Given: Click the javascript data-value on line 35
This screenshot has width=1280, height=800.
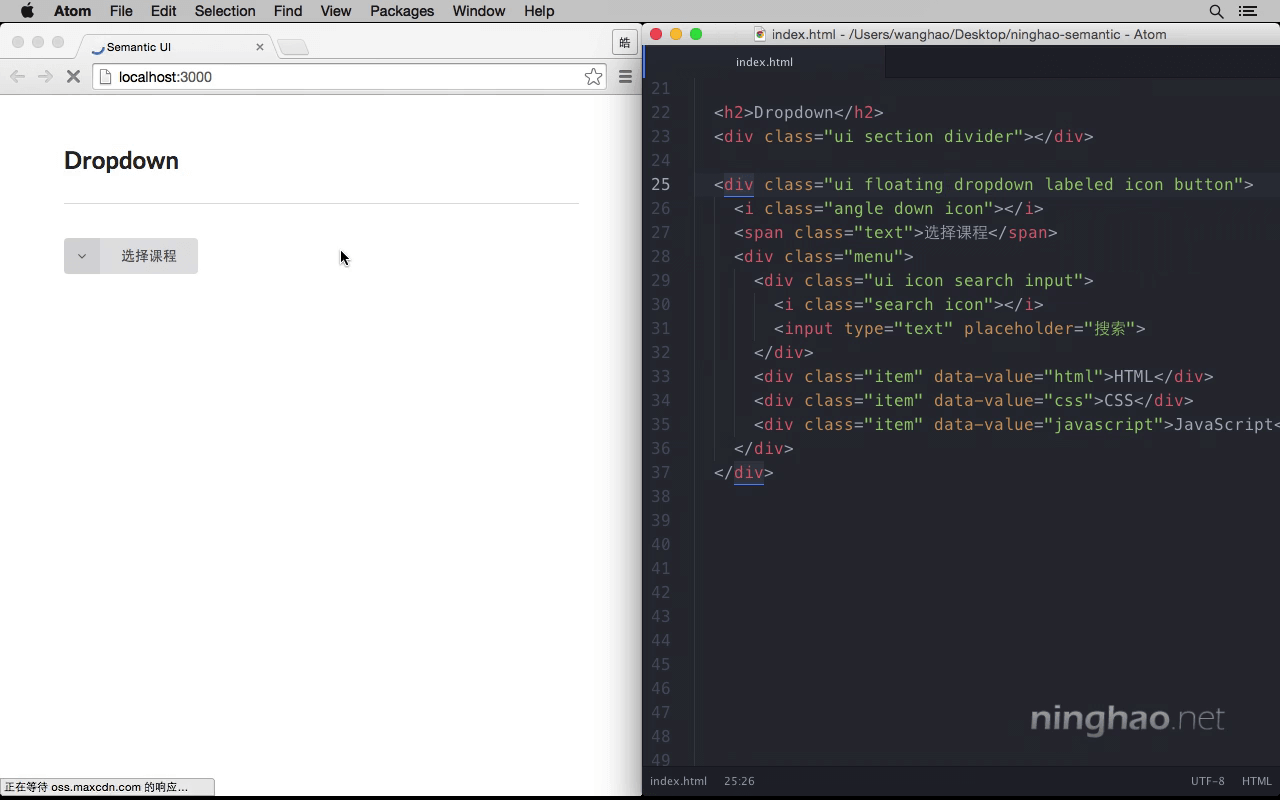Looking at the screenshot, I should (x=1104, y=424).
